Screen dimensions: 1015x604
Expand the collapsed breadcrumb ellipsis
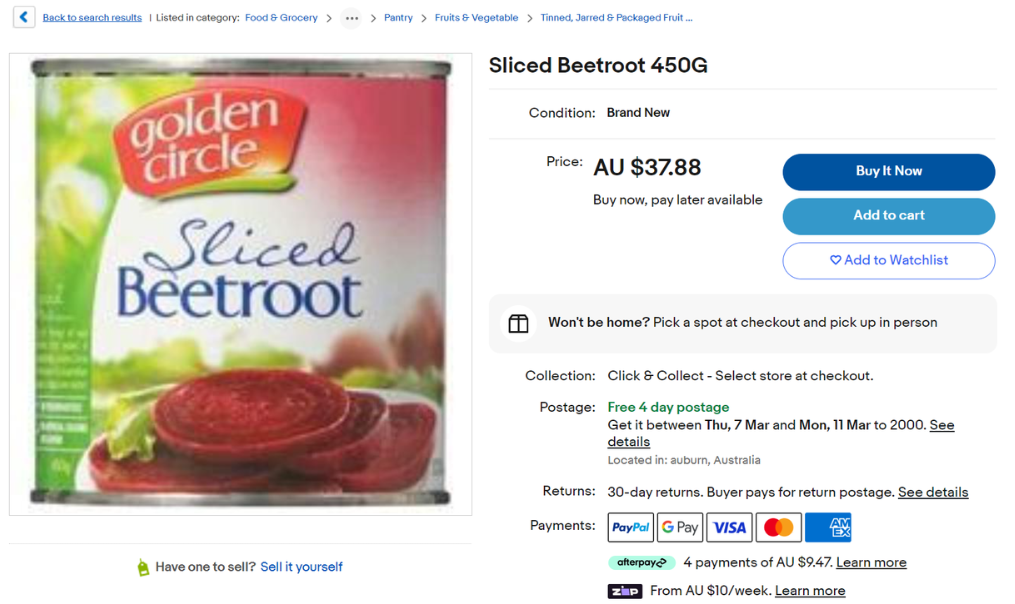[x=351, y=18]
